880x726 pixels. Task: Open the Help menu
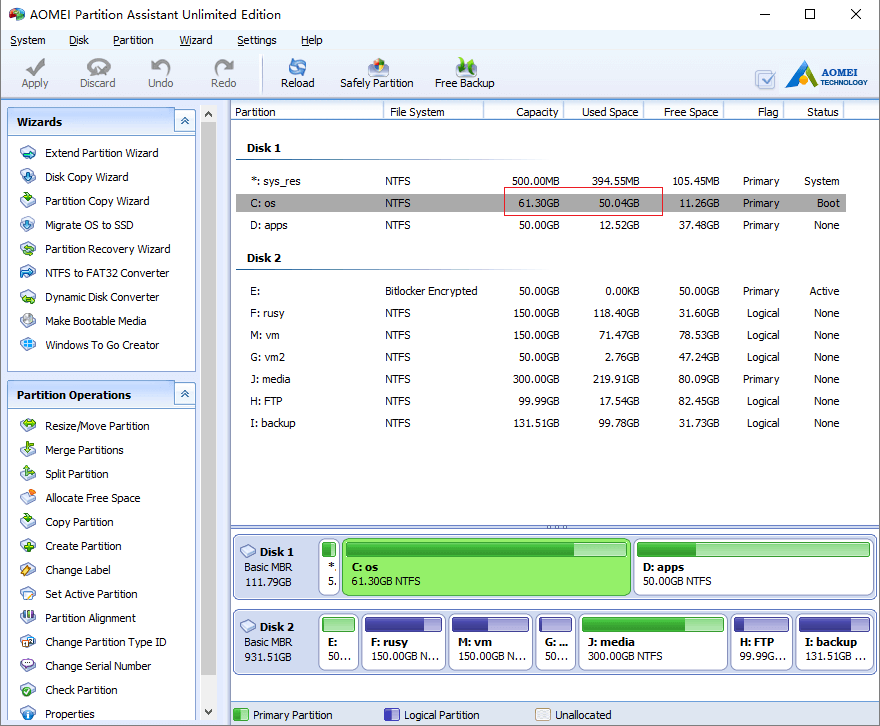tap(311, 40)
